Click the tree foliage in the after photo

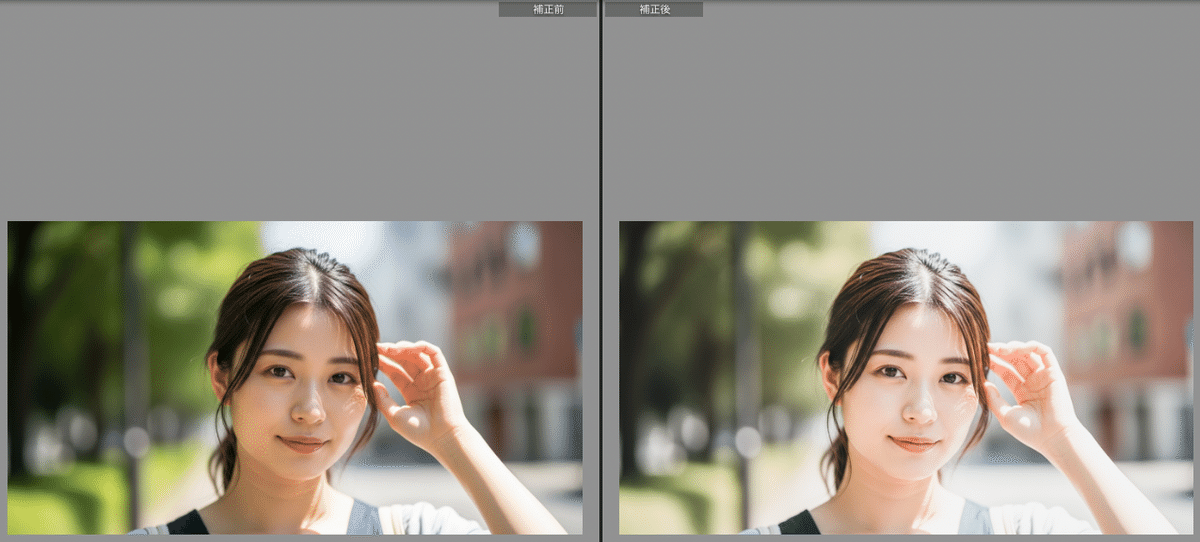(790, 290)
